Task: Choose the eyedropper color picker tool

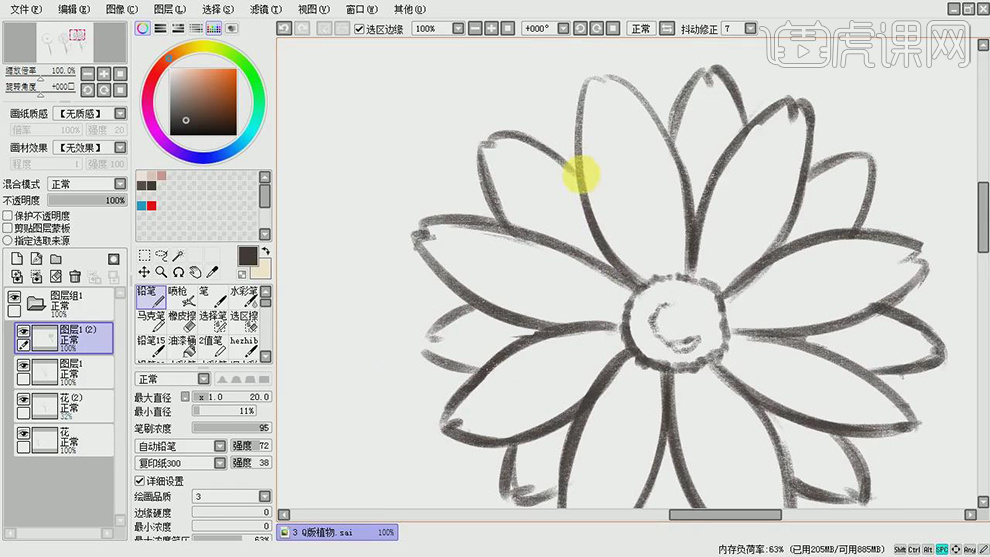Action: [x=213, y=272]
